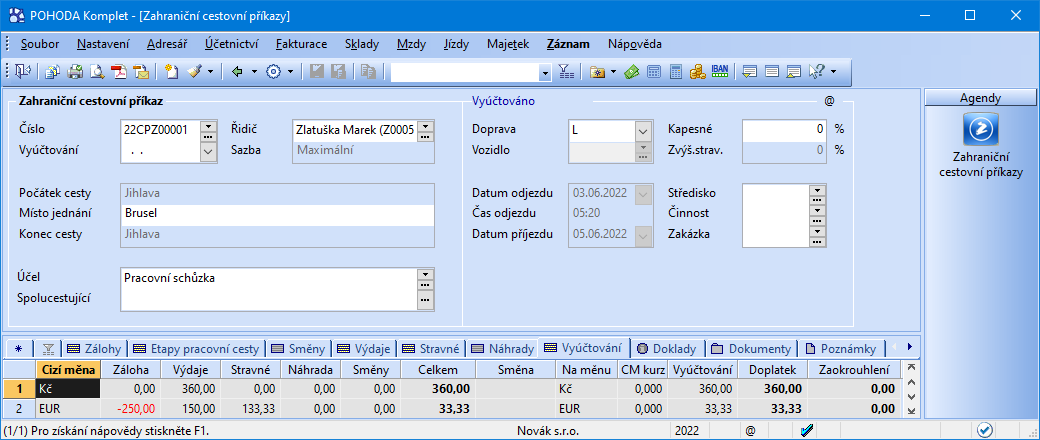This screenshot has width=1040, height=440.
Task: Open the Číslo field dropdown arrow
Action: point(208,126)
